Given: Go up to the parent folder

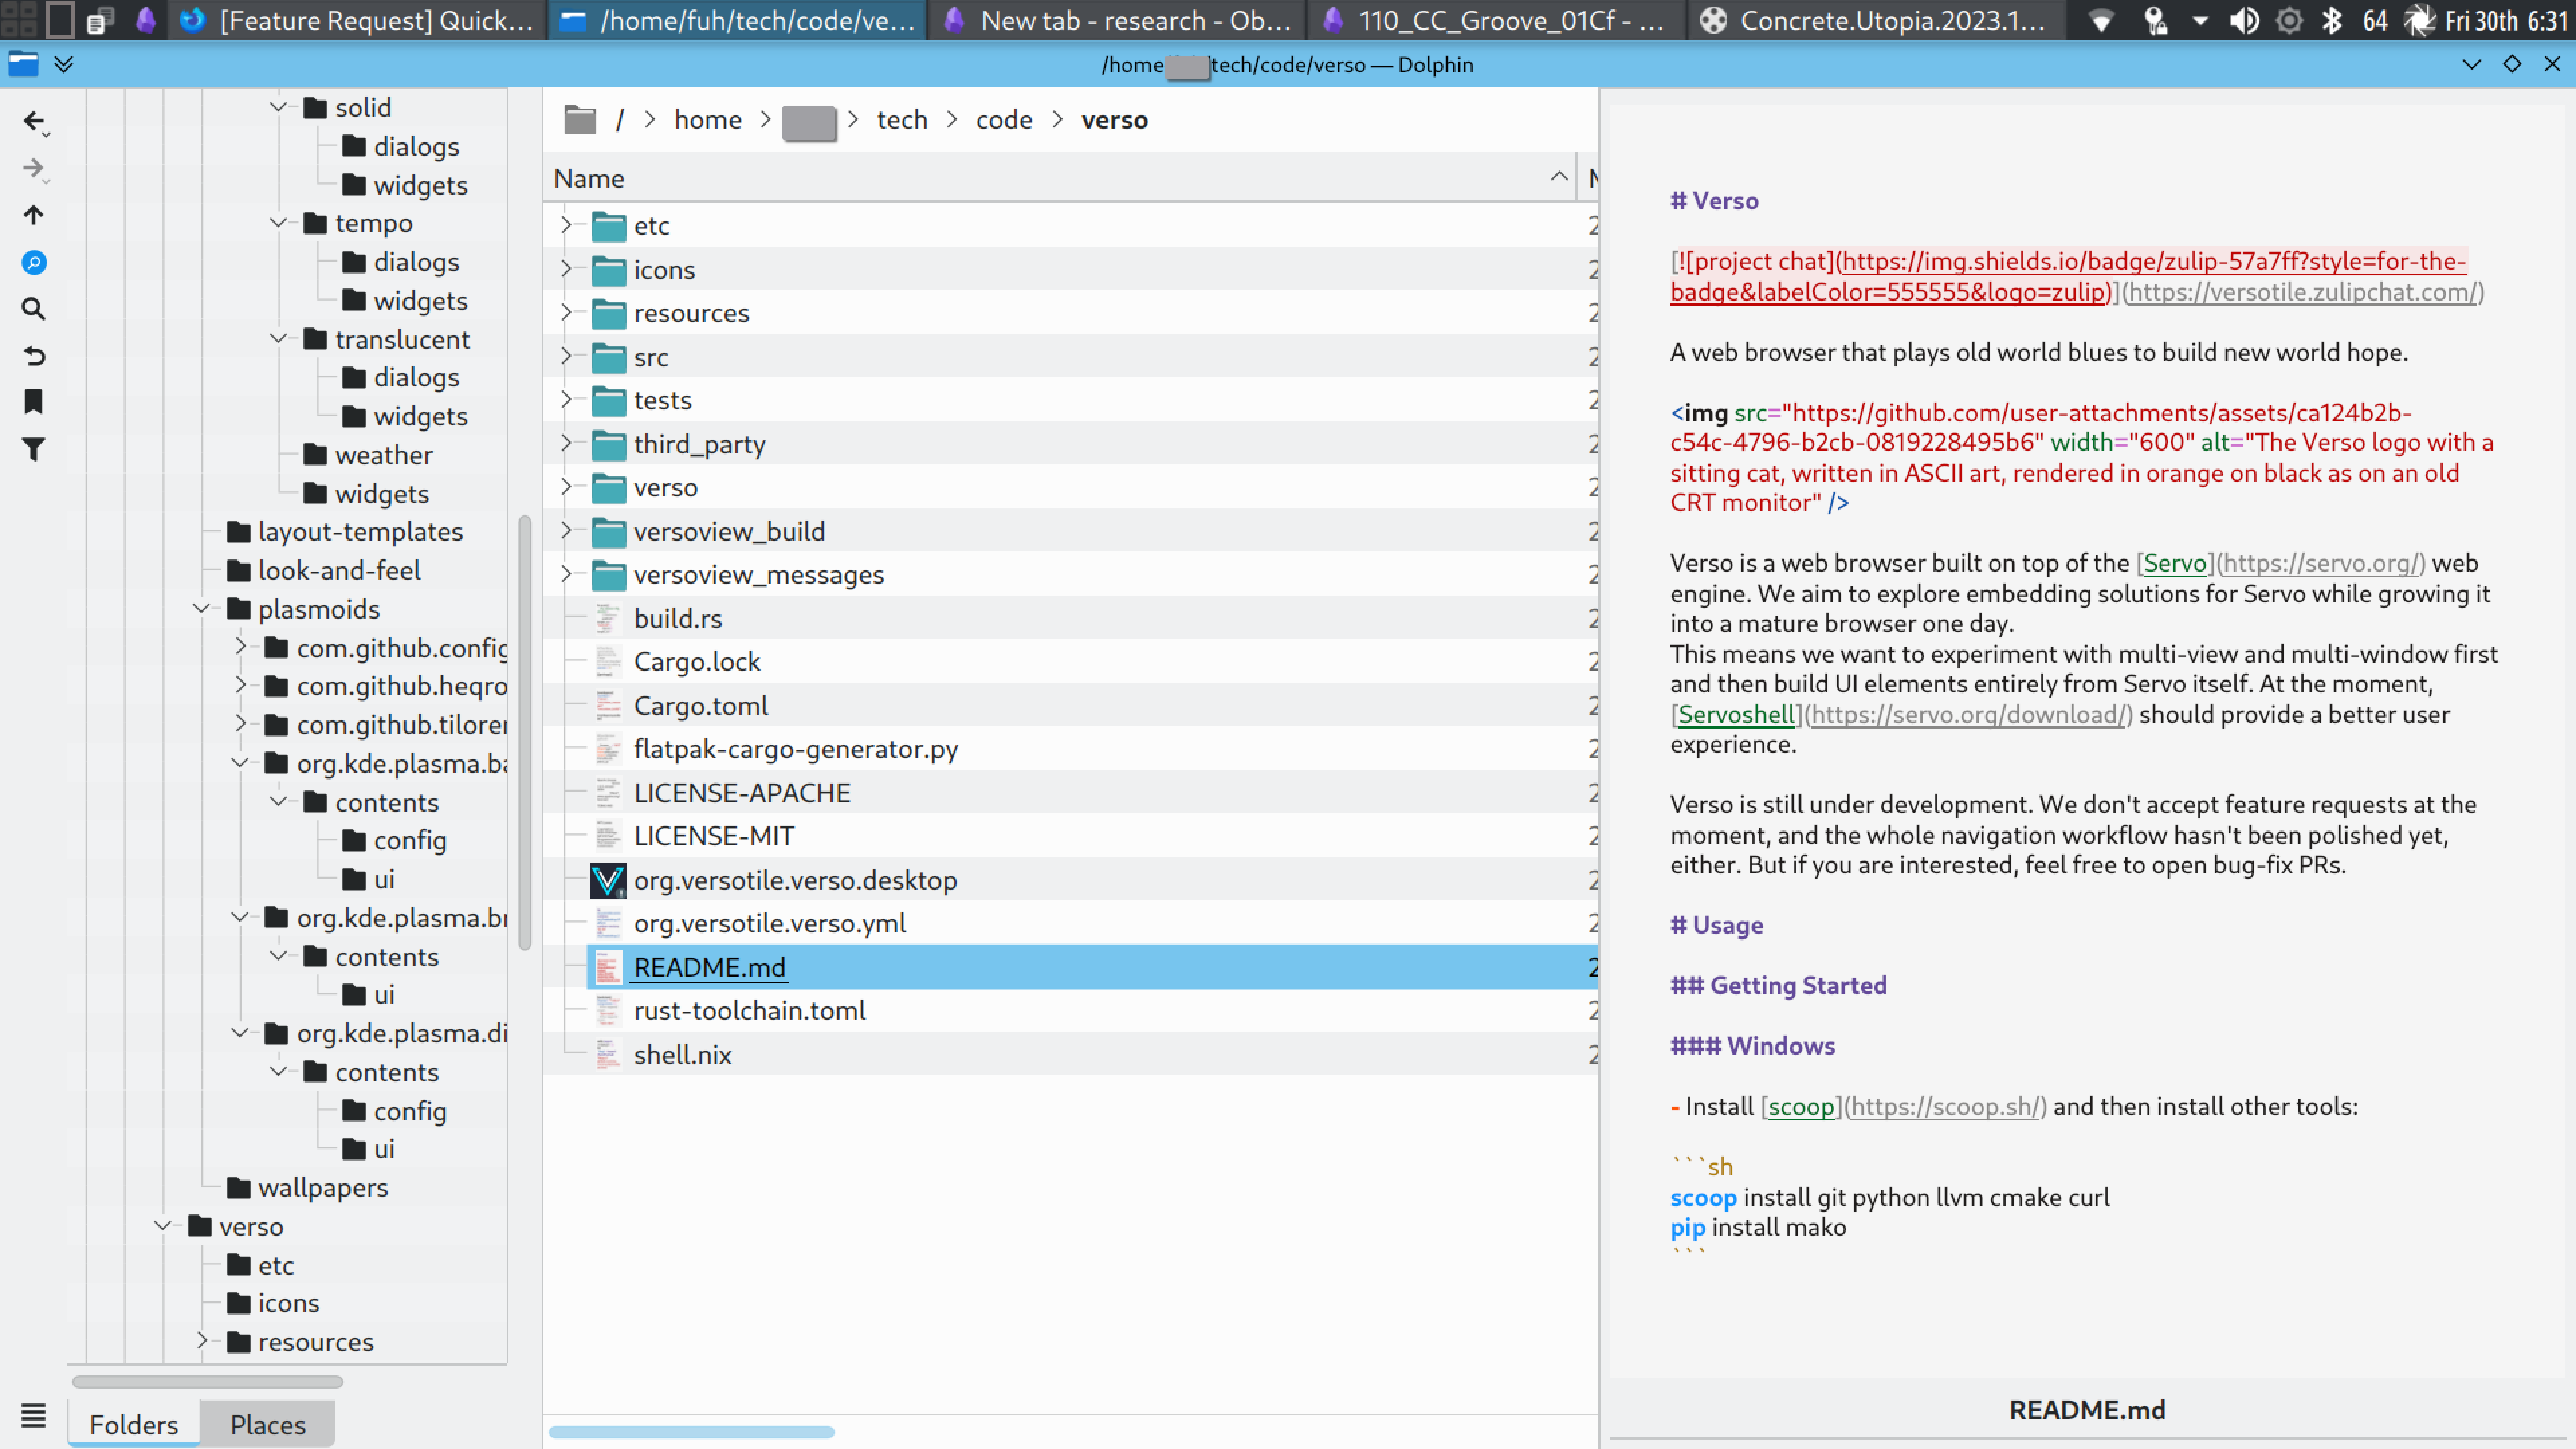Looking at the screenshot, I should click(x=33, y=215).
